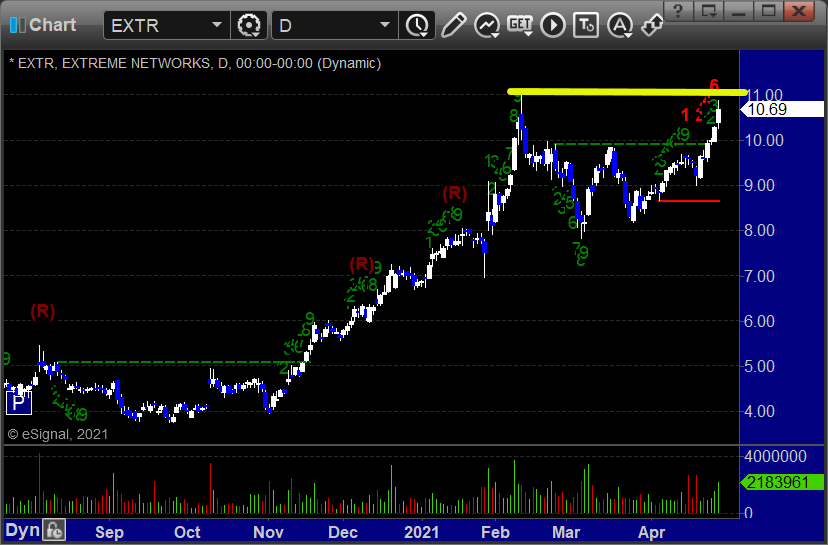Image resolution: width=828 pixels, height=545 pixels.
Task: Select the red horizontal support line
Action: [689, 201]
